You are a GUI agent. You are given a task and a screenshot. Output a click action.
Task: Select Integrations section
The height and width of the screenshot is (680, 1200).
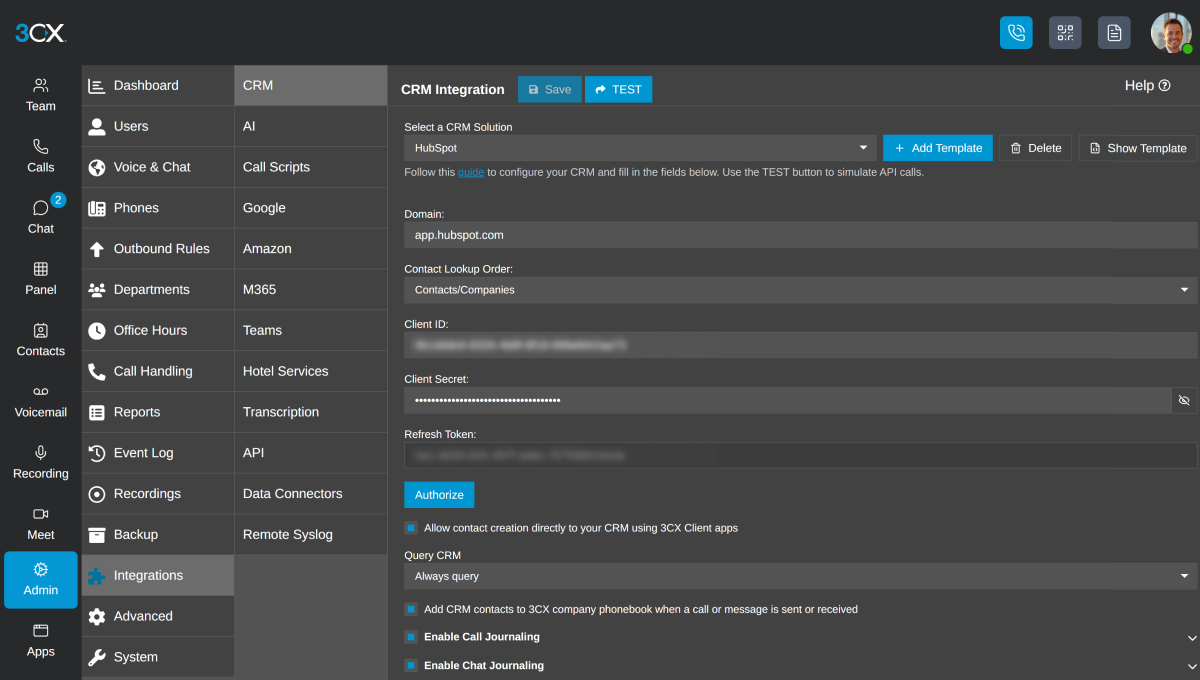pyautogui.click(x=158, y=576)
